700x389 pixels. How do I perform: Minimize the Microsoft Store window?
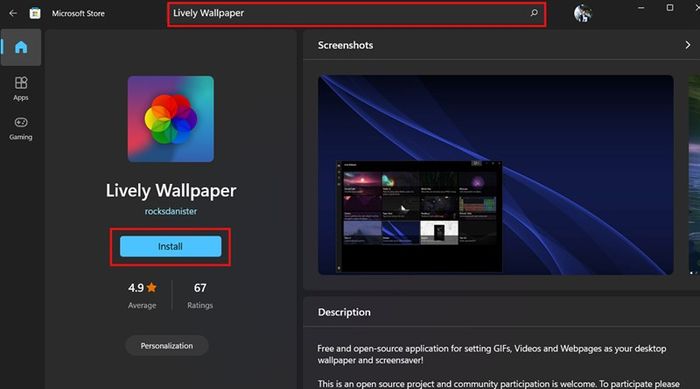(641, 8)
